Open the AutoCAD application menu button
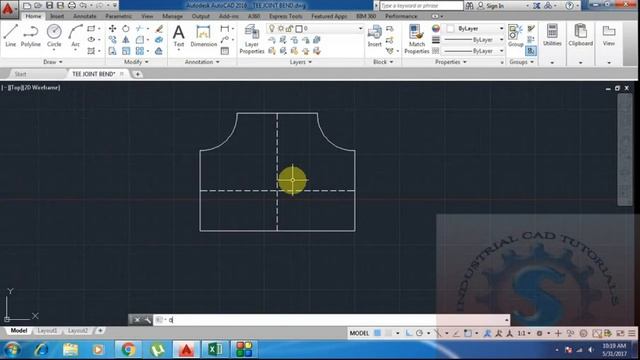 pos(9,9)
